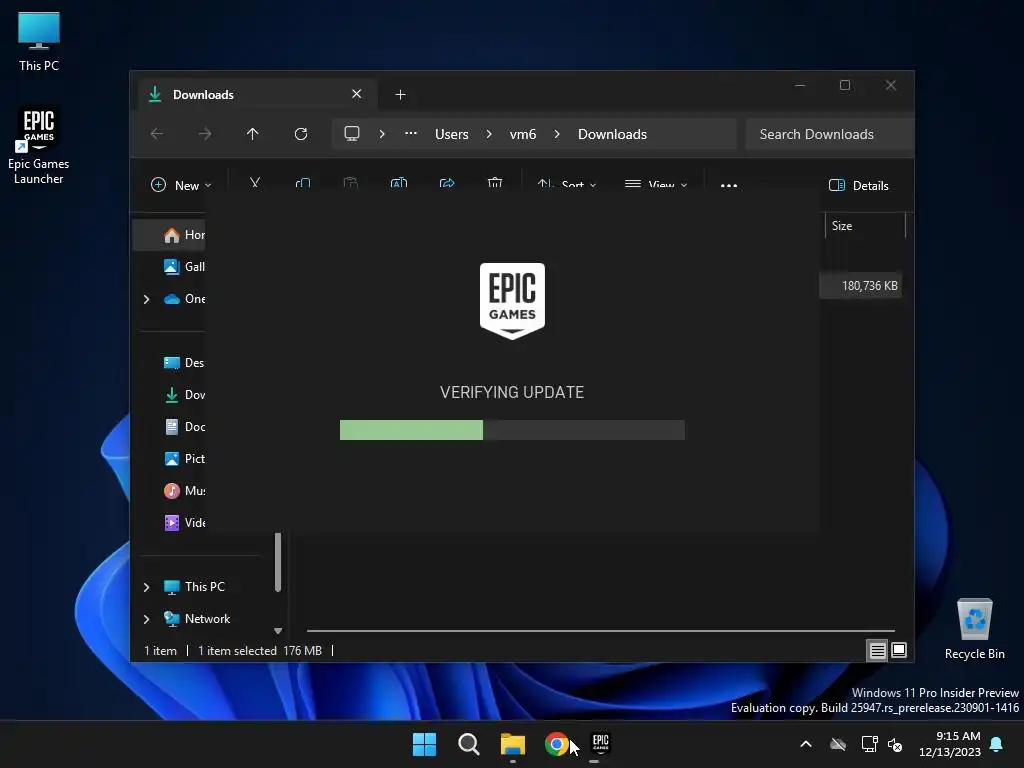
Task: Open the New dropdown menu
Action: pos(181,185)
